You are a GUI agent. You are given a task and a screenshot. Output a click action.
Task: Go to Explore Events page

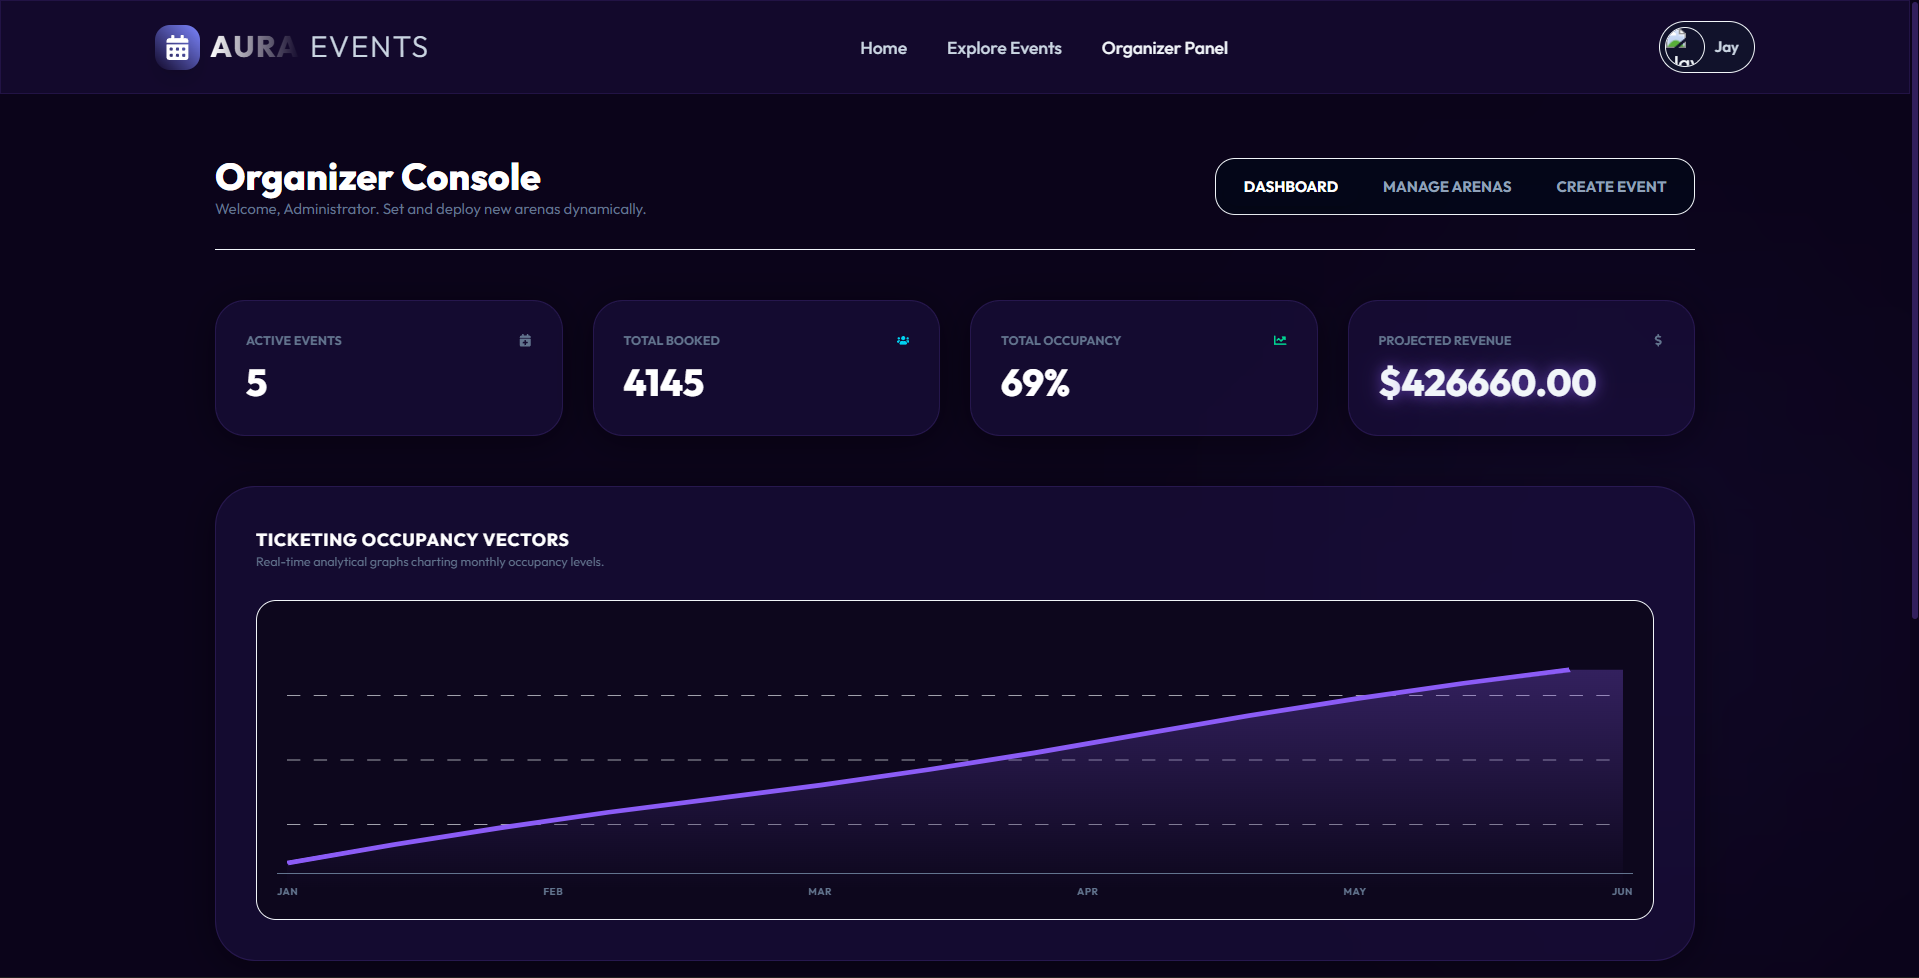(x=1004, y=48)
